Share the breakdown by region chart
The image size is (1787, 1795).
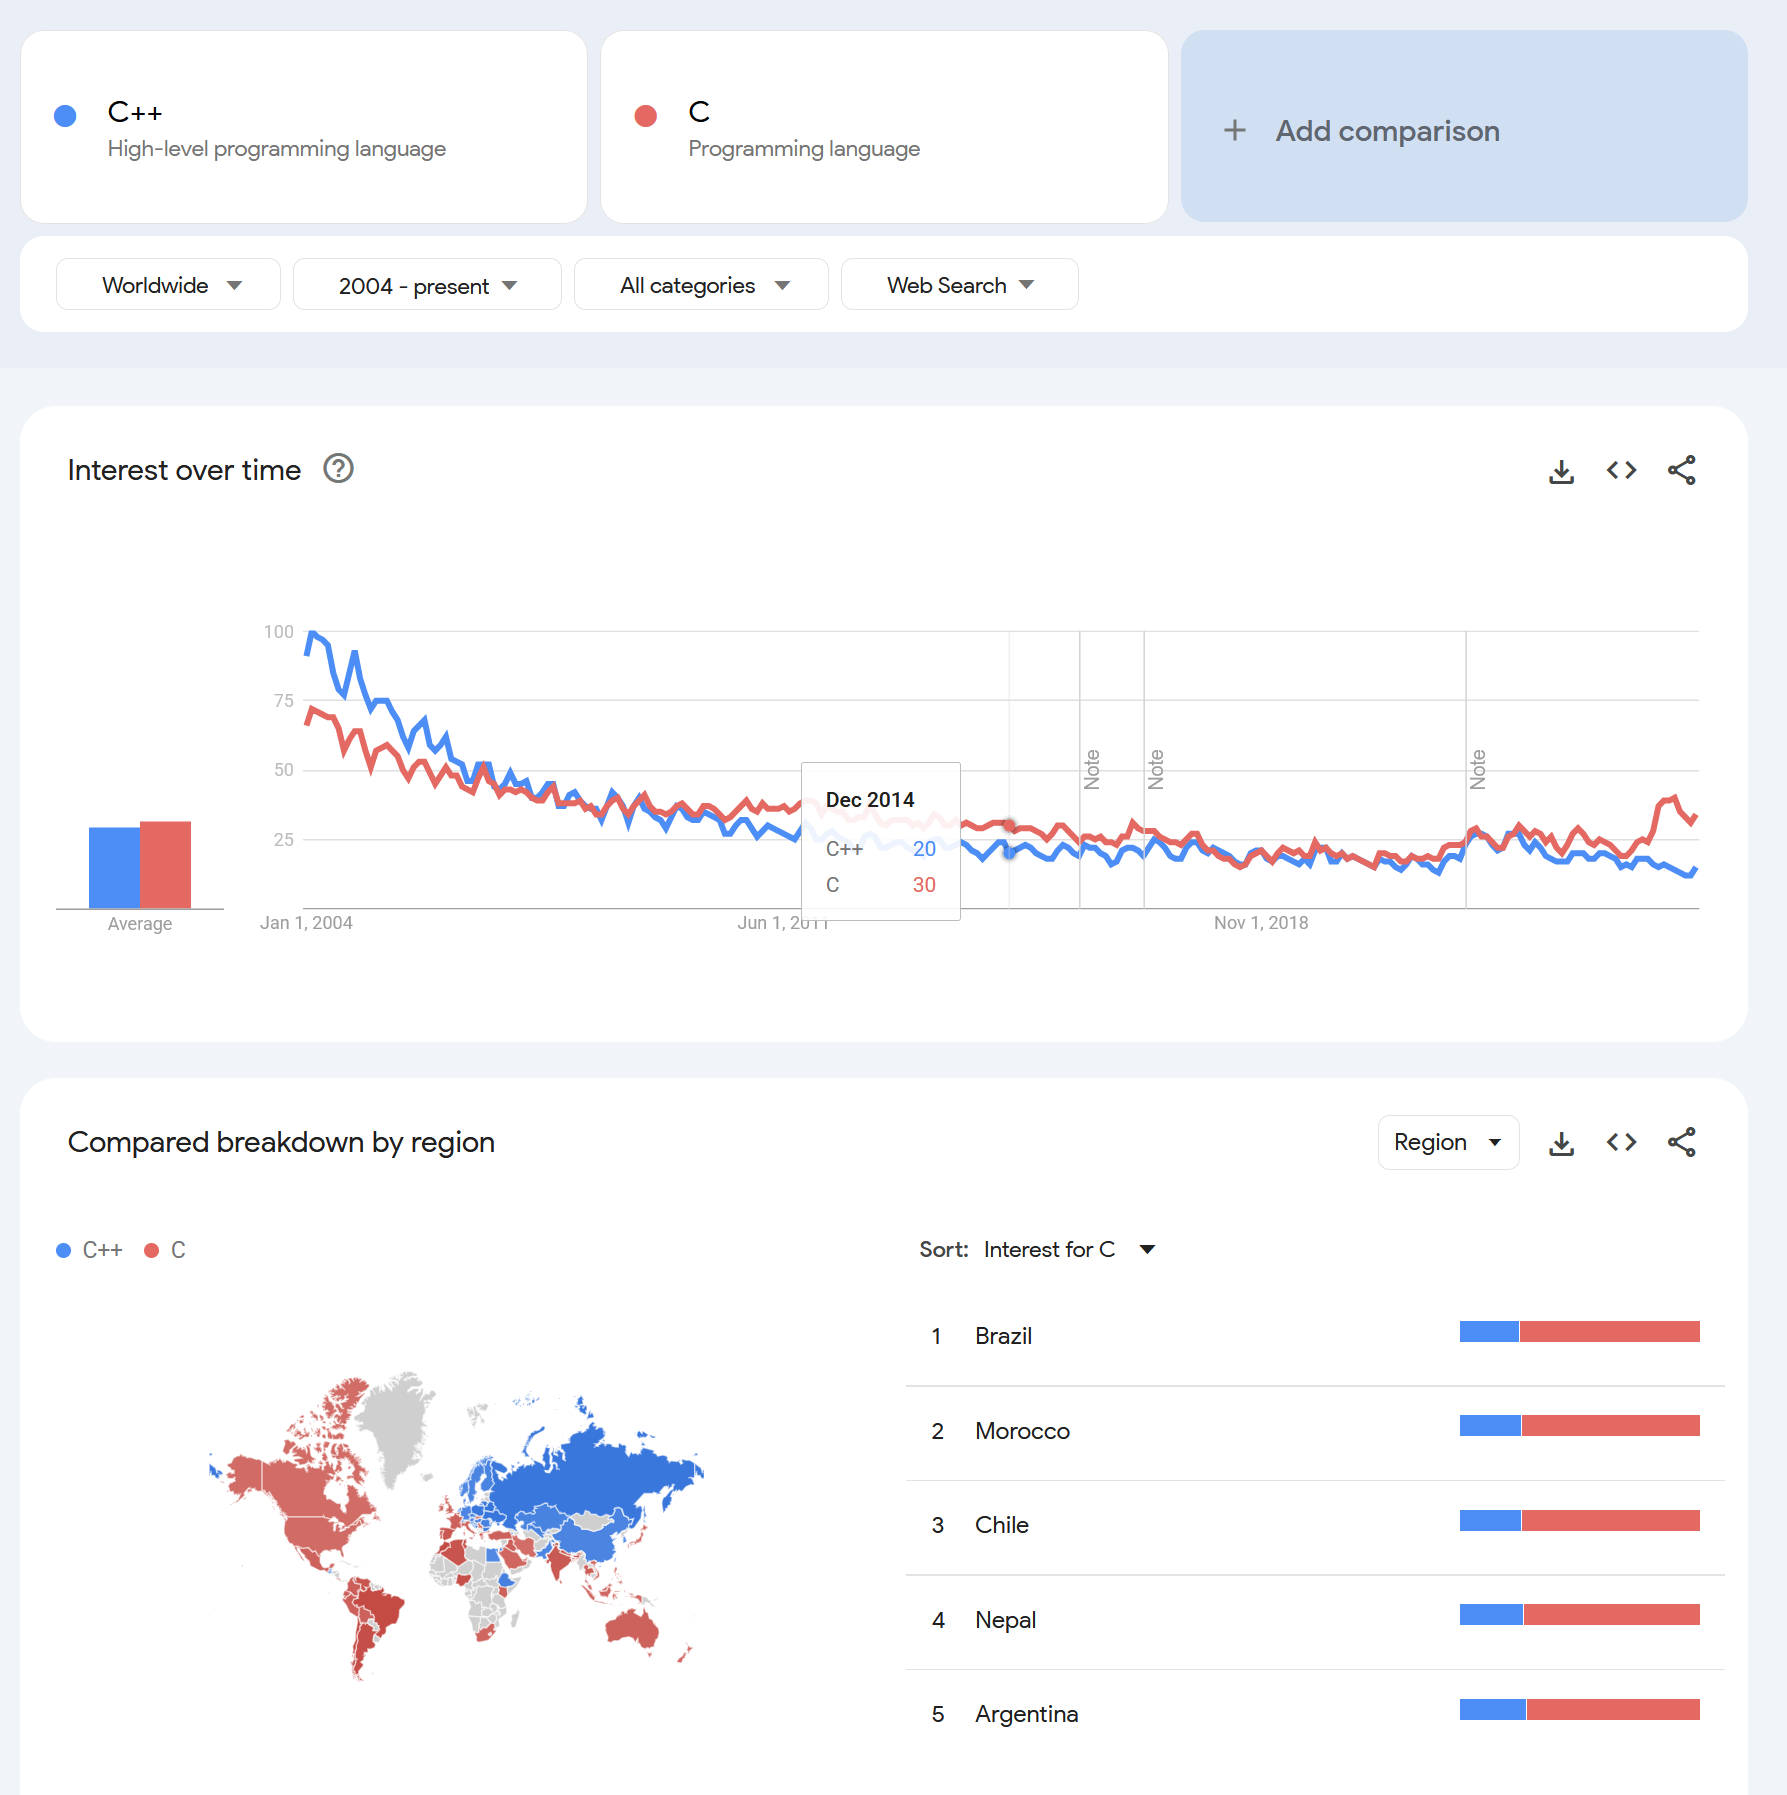click(1681, 1143)
